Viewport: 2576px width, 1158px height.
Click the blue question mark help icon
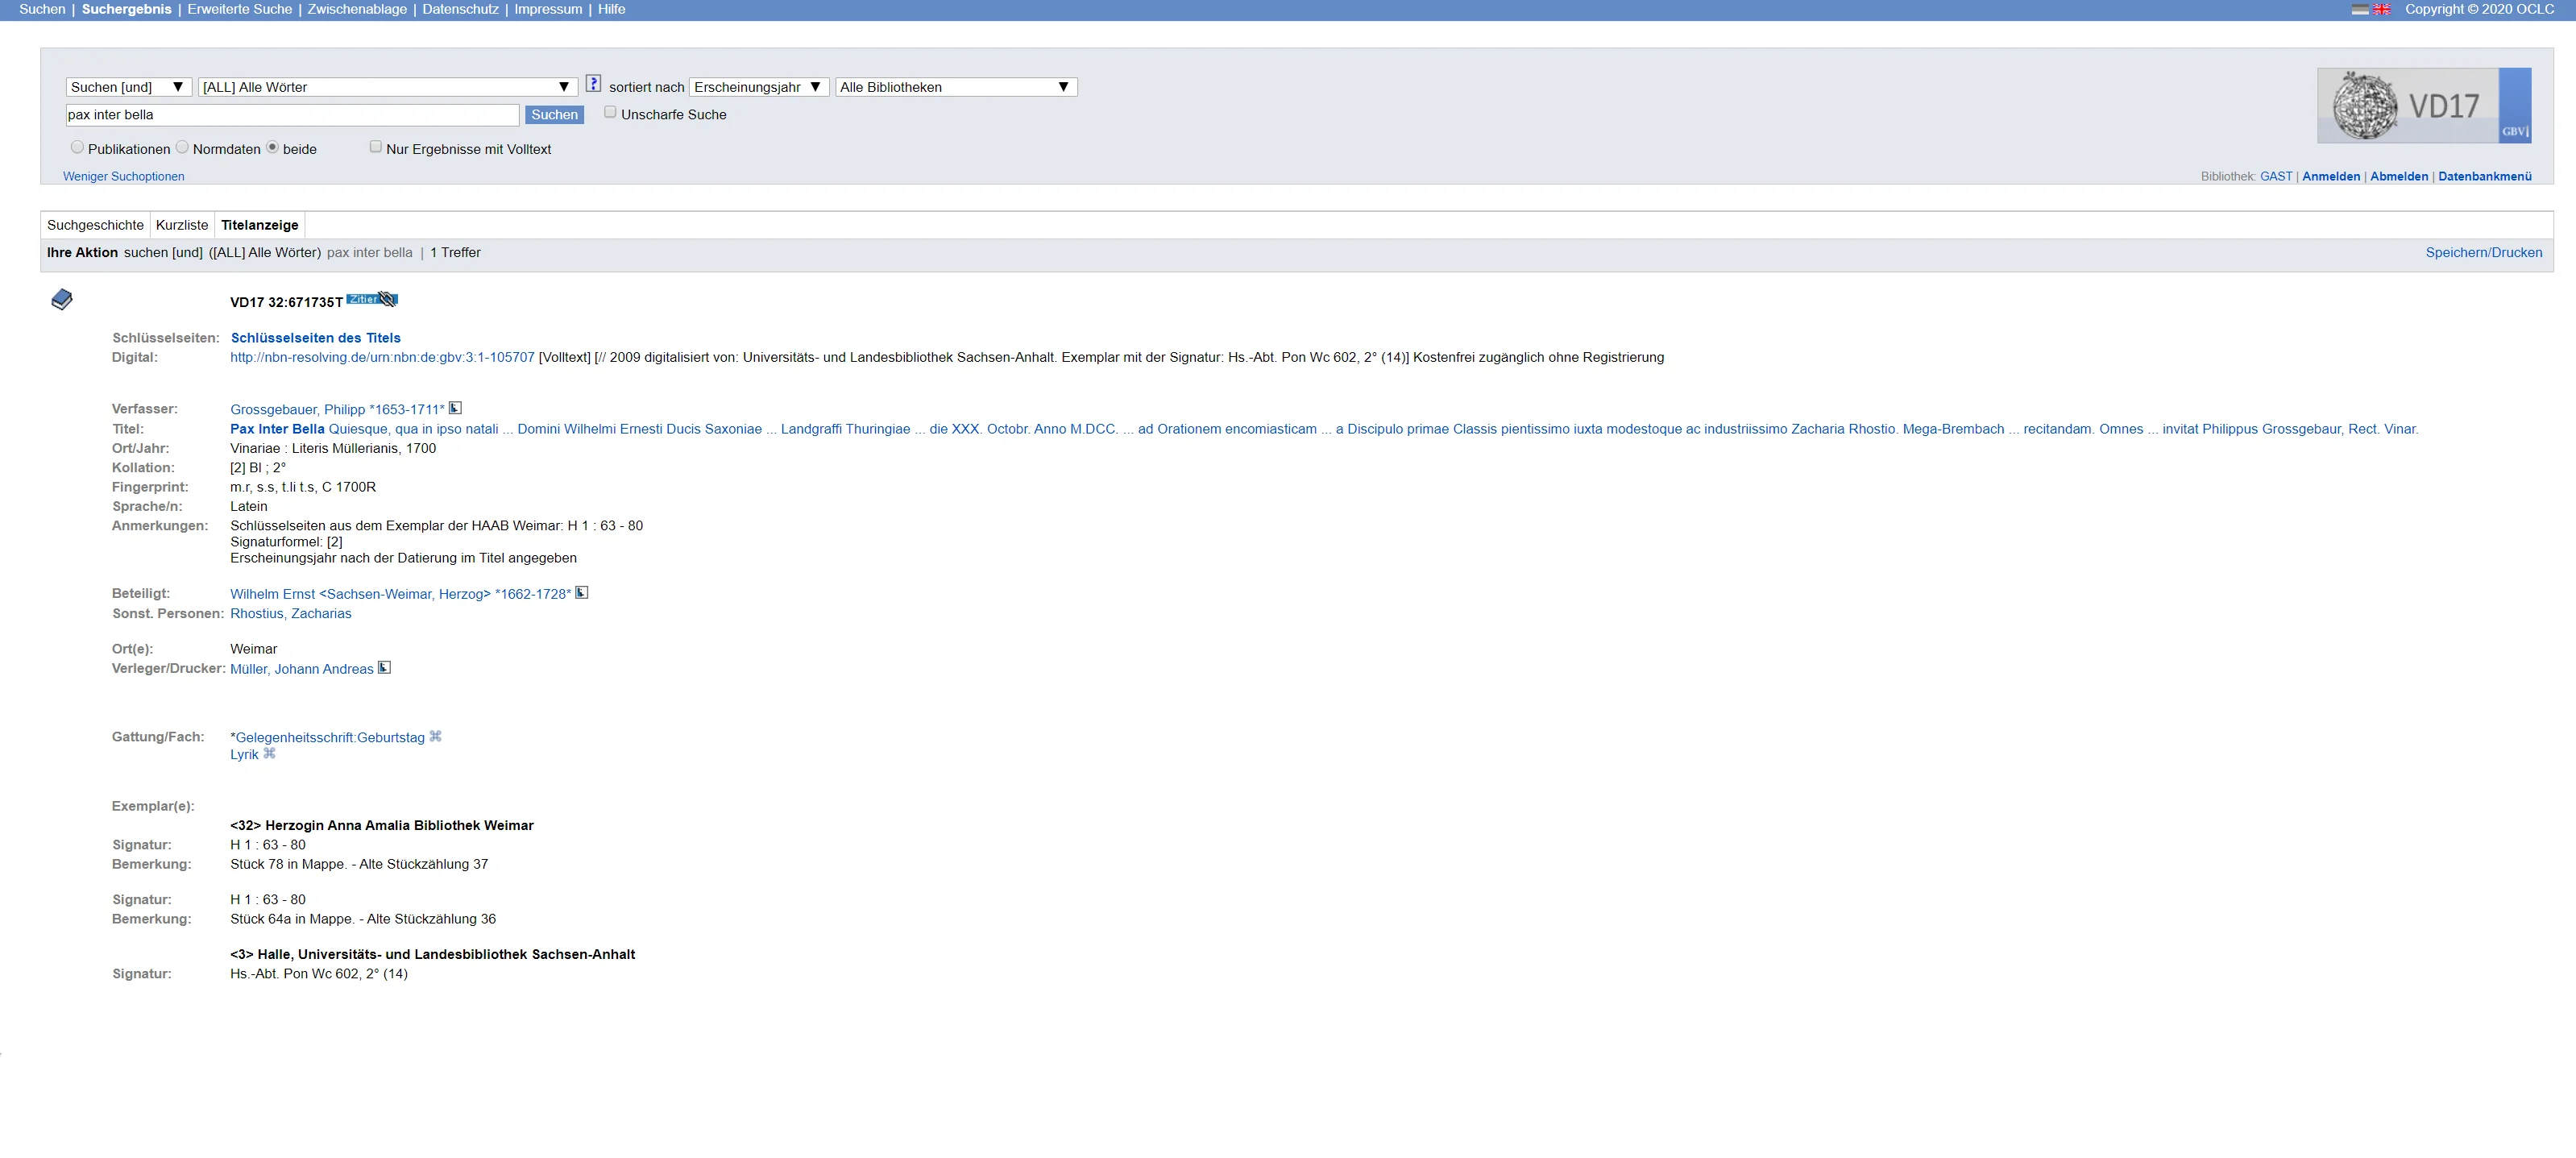[x=593, y=84]
